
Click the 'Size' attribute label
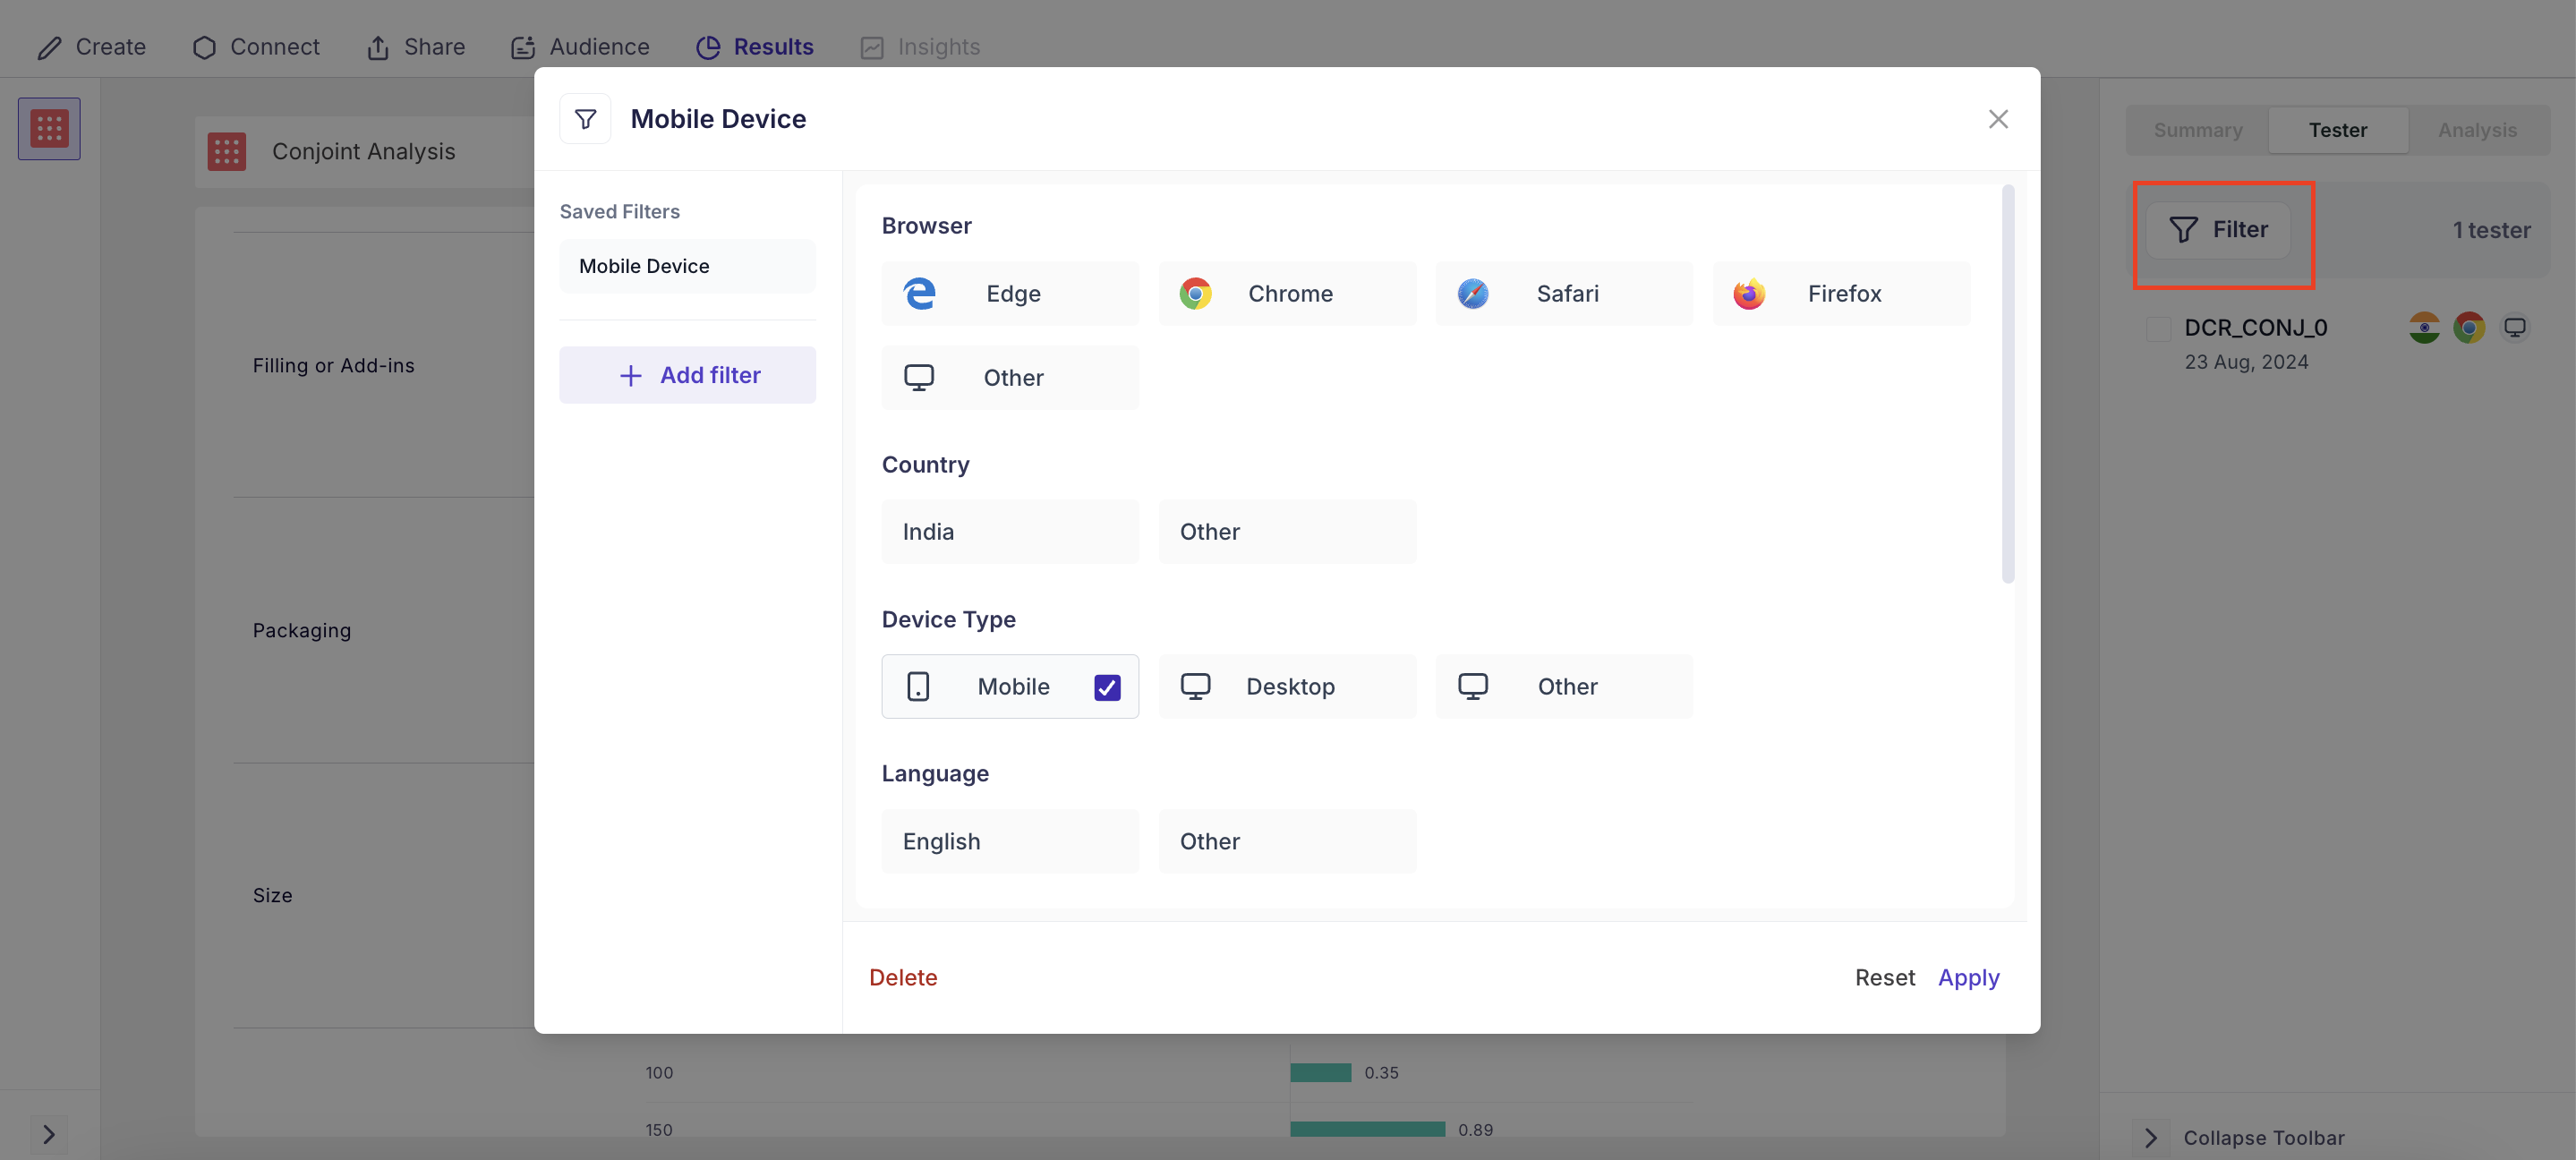click(x=272, y=895)
